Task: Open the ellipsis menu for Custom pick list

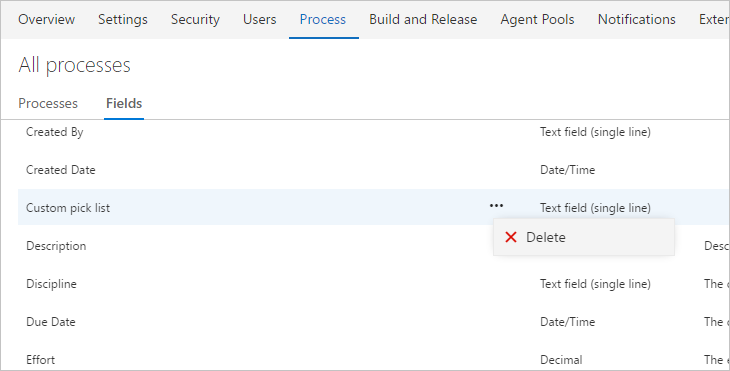Action: click(496, 205)
